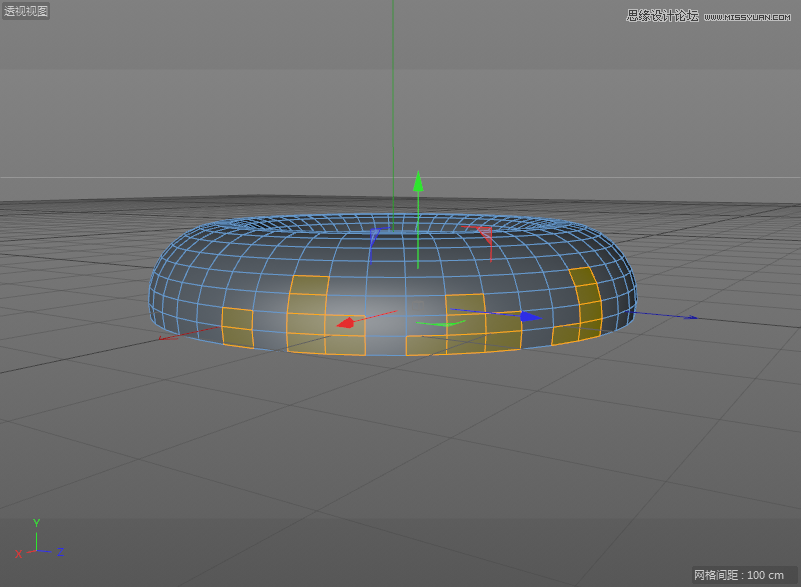This screenshot has width=801, height=587.
Task: Click the 透视视图 viewport label
Action: point(26,11)
